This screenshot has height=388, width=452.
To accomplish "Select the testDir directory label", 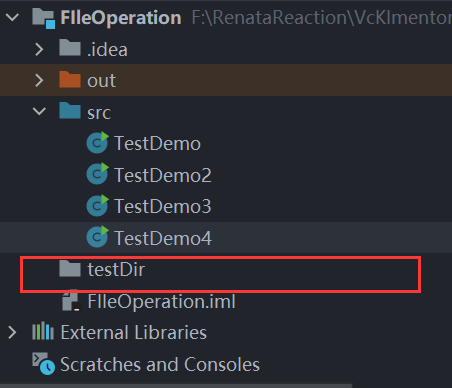I will [116, 269].
